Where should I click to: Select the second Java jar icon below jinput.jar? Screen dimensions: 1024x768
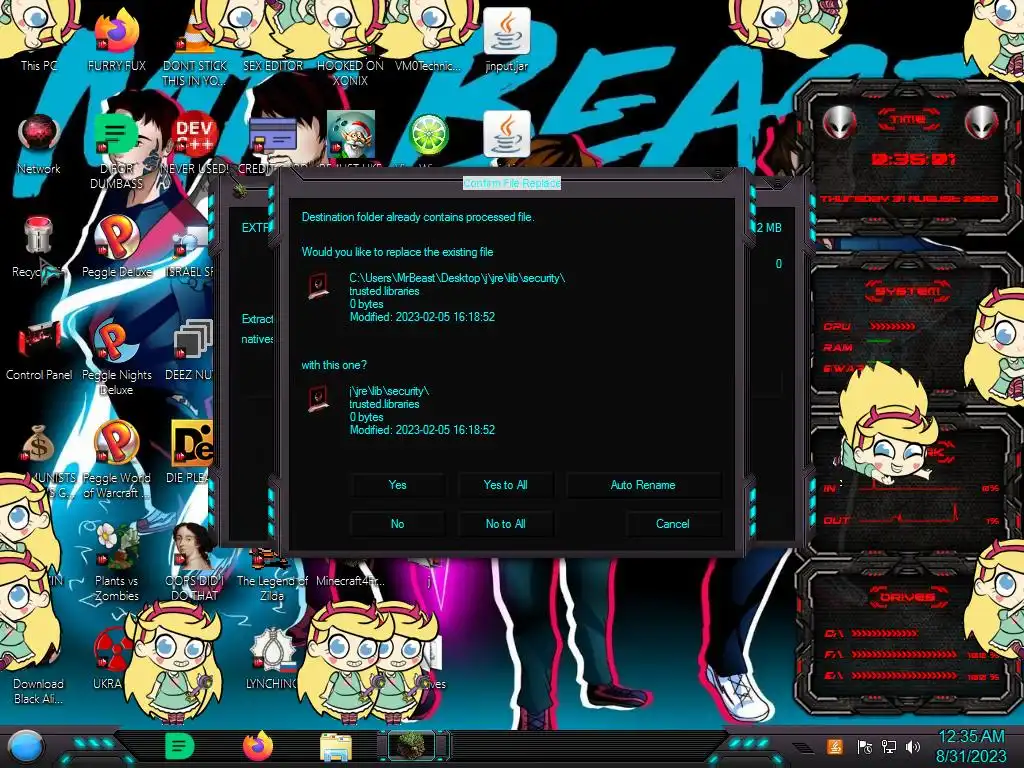[x=507, y=135]
